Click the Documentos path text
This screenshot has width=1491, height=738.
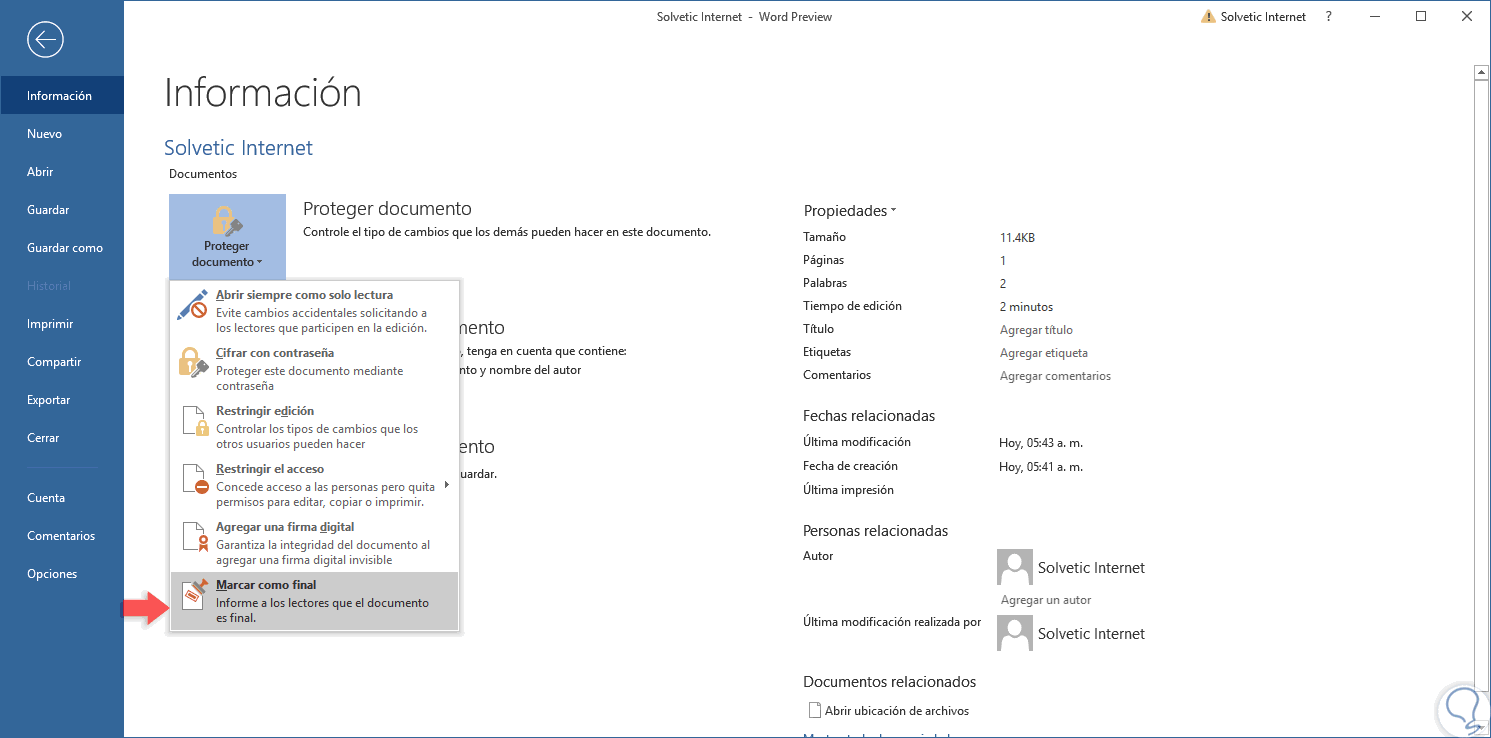click(203, 174)
